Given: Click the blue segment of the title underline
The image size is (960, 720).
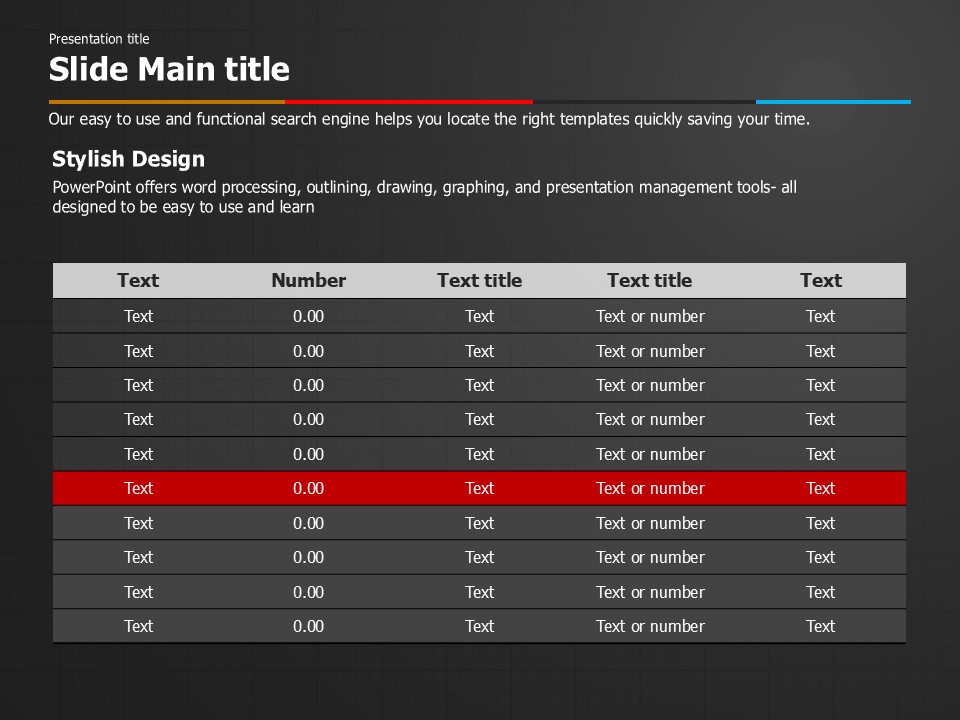Looking at the screenshot, I should (833, 102).
